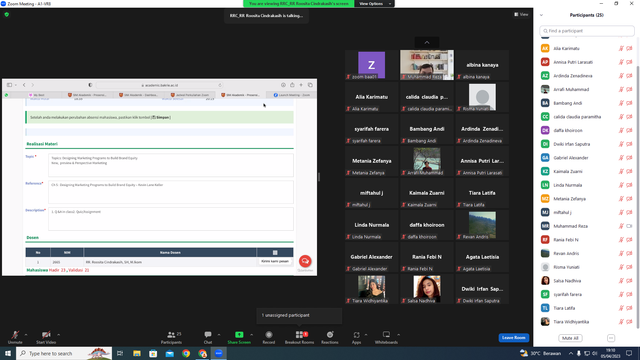Click the red chat bubble on shared webpage
This screenshot has height=360, width=640.
305,261
